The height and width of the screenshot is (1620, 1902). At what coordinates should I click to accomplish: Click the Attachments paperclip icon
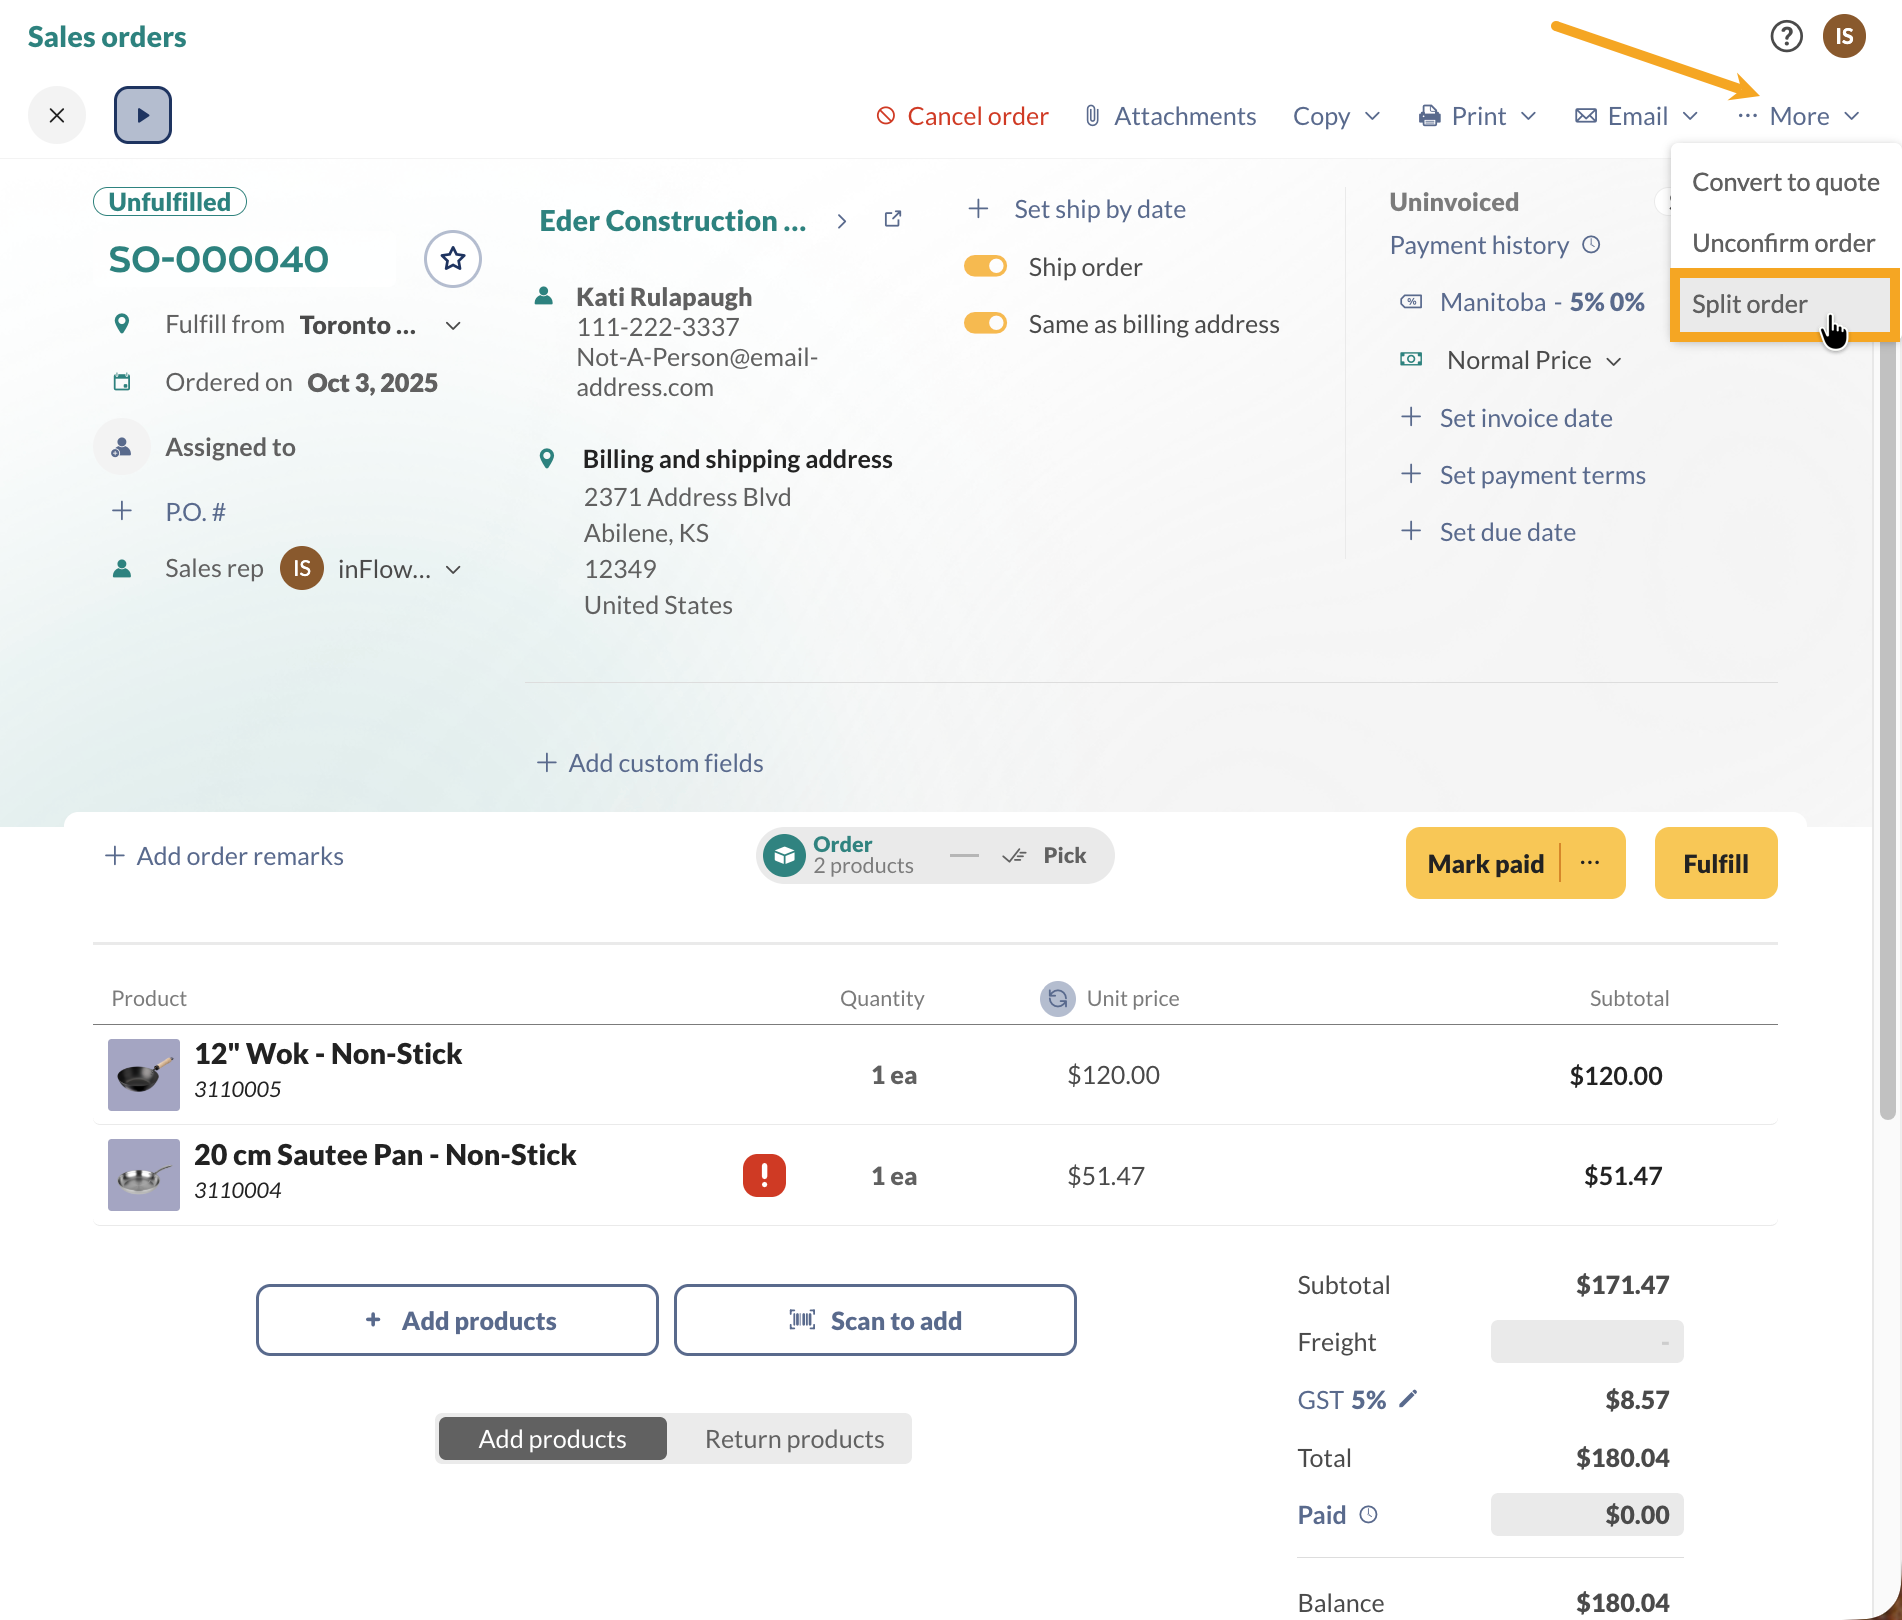pos(1092,115)
